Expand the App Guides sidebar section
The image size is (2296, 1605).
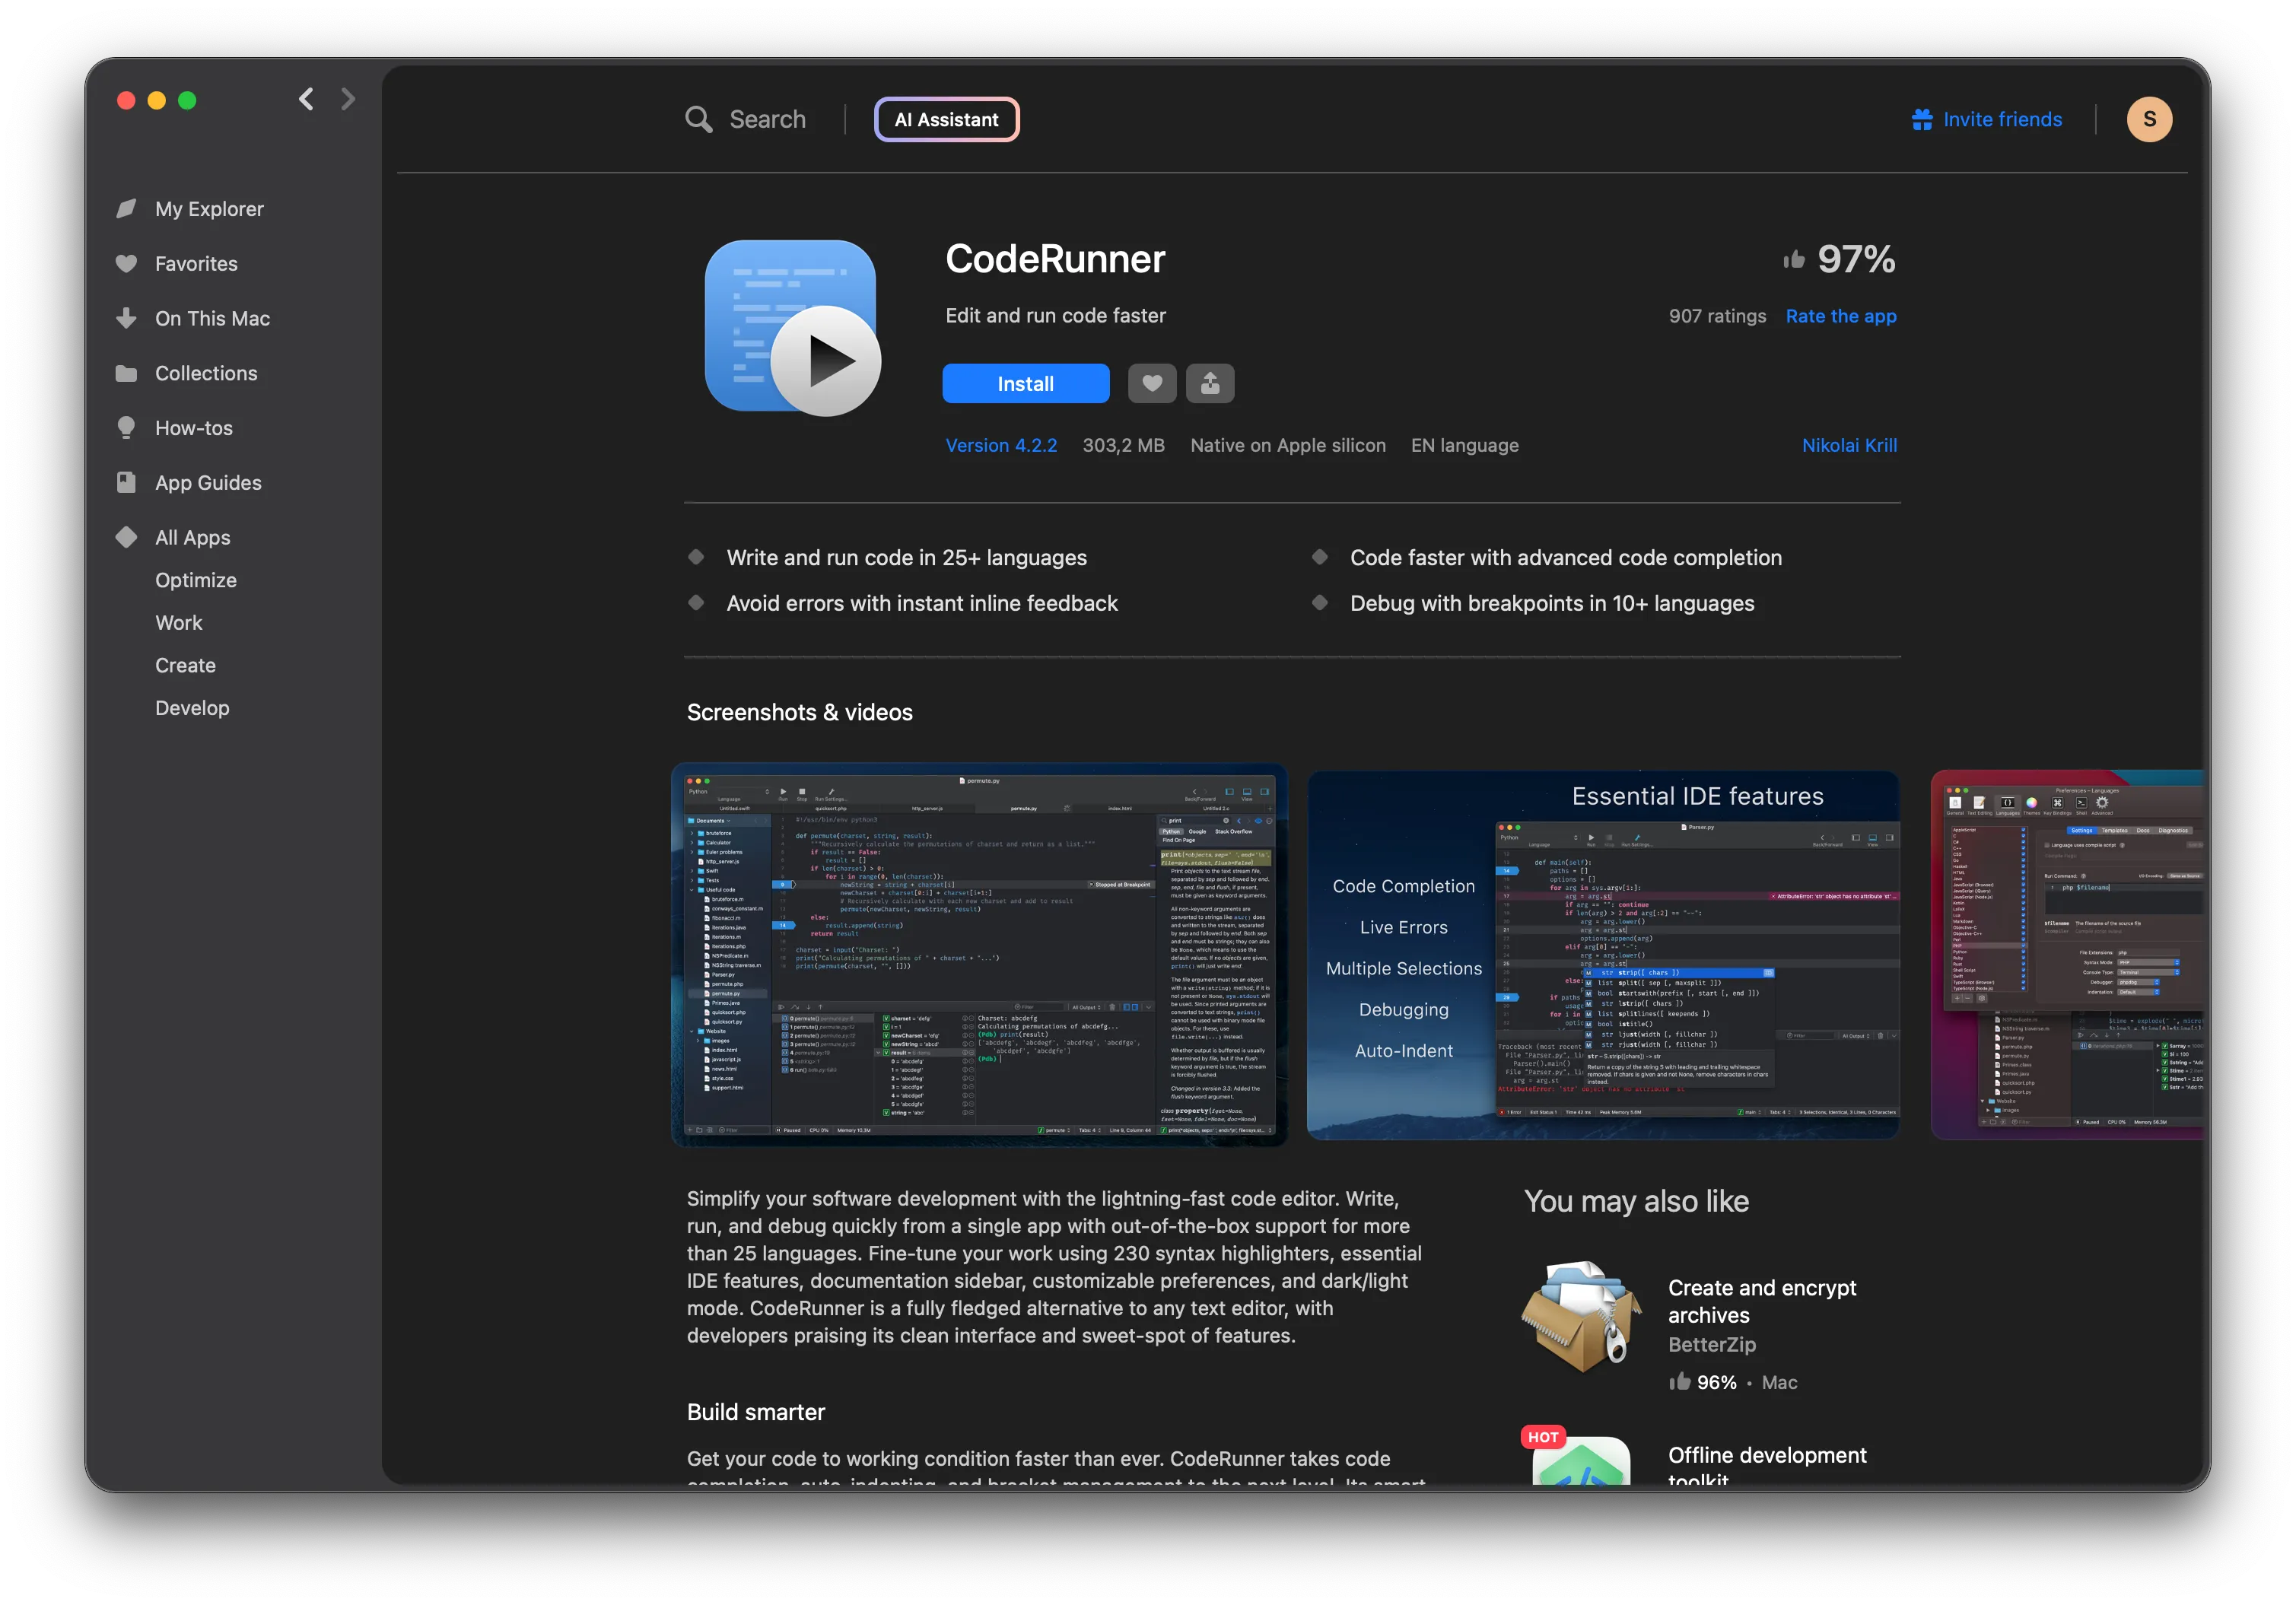tap(208, 481)
